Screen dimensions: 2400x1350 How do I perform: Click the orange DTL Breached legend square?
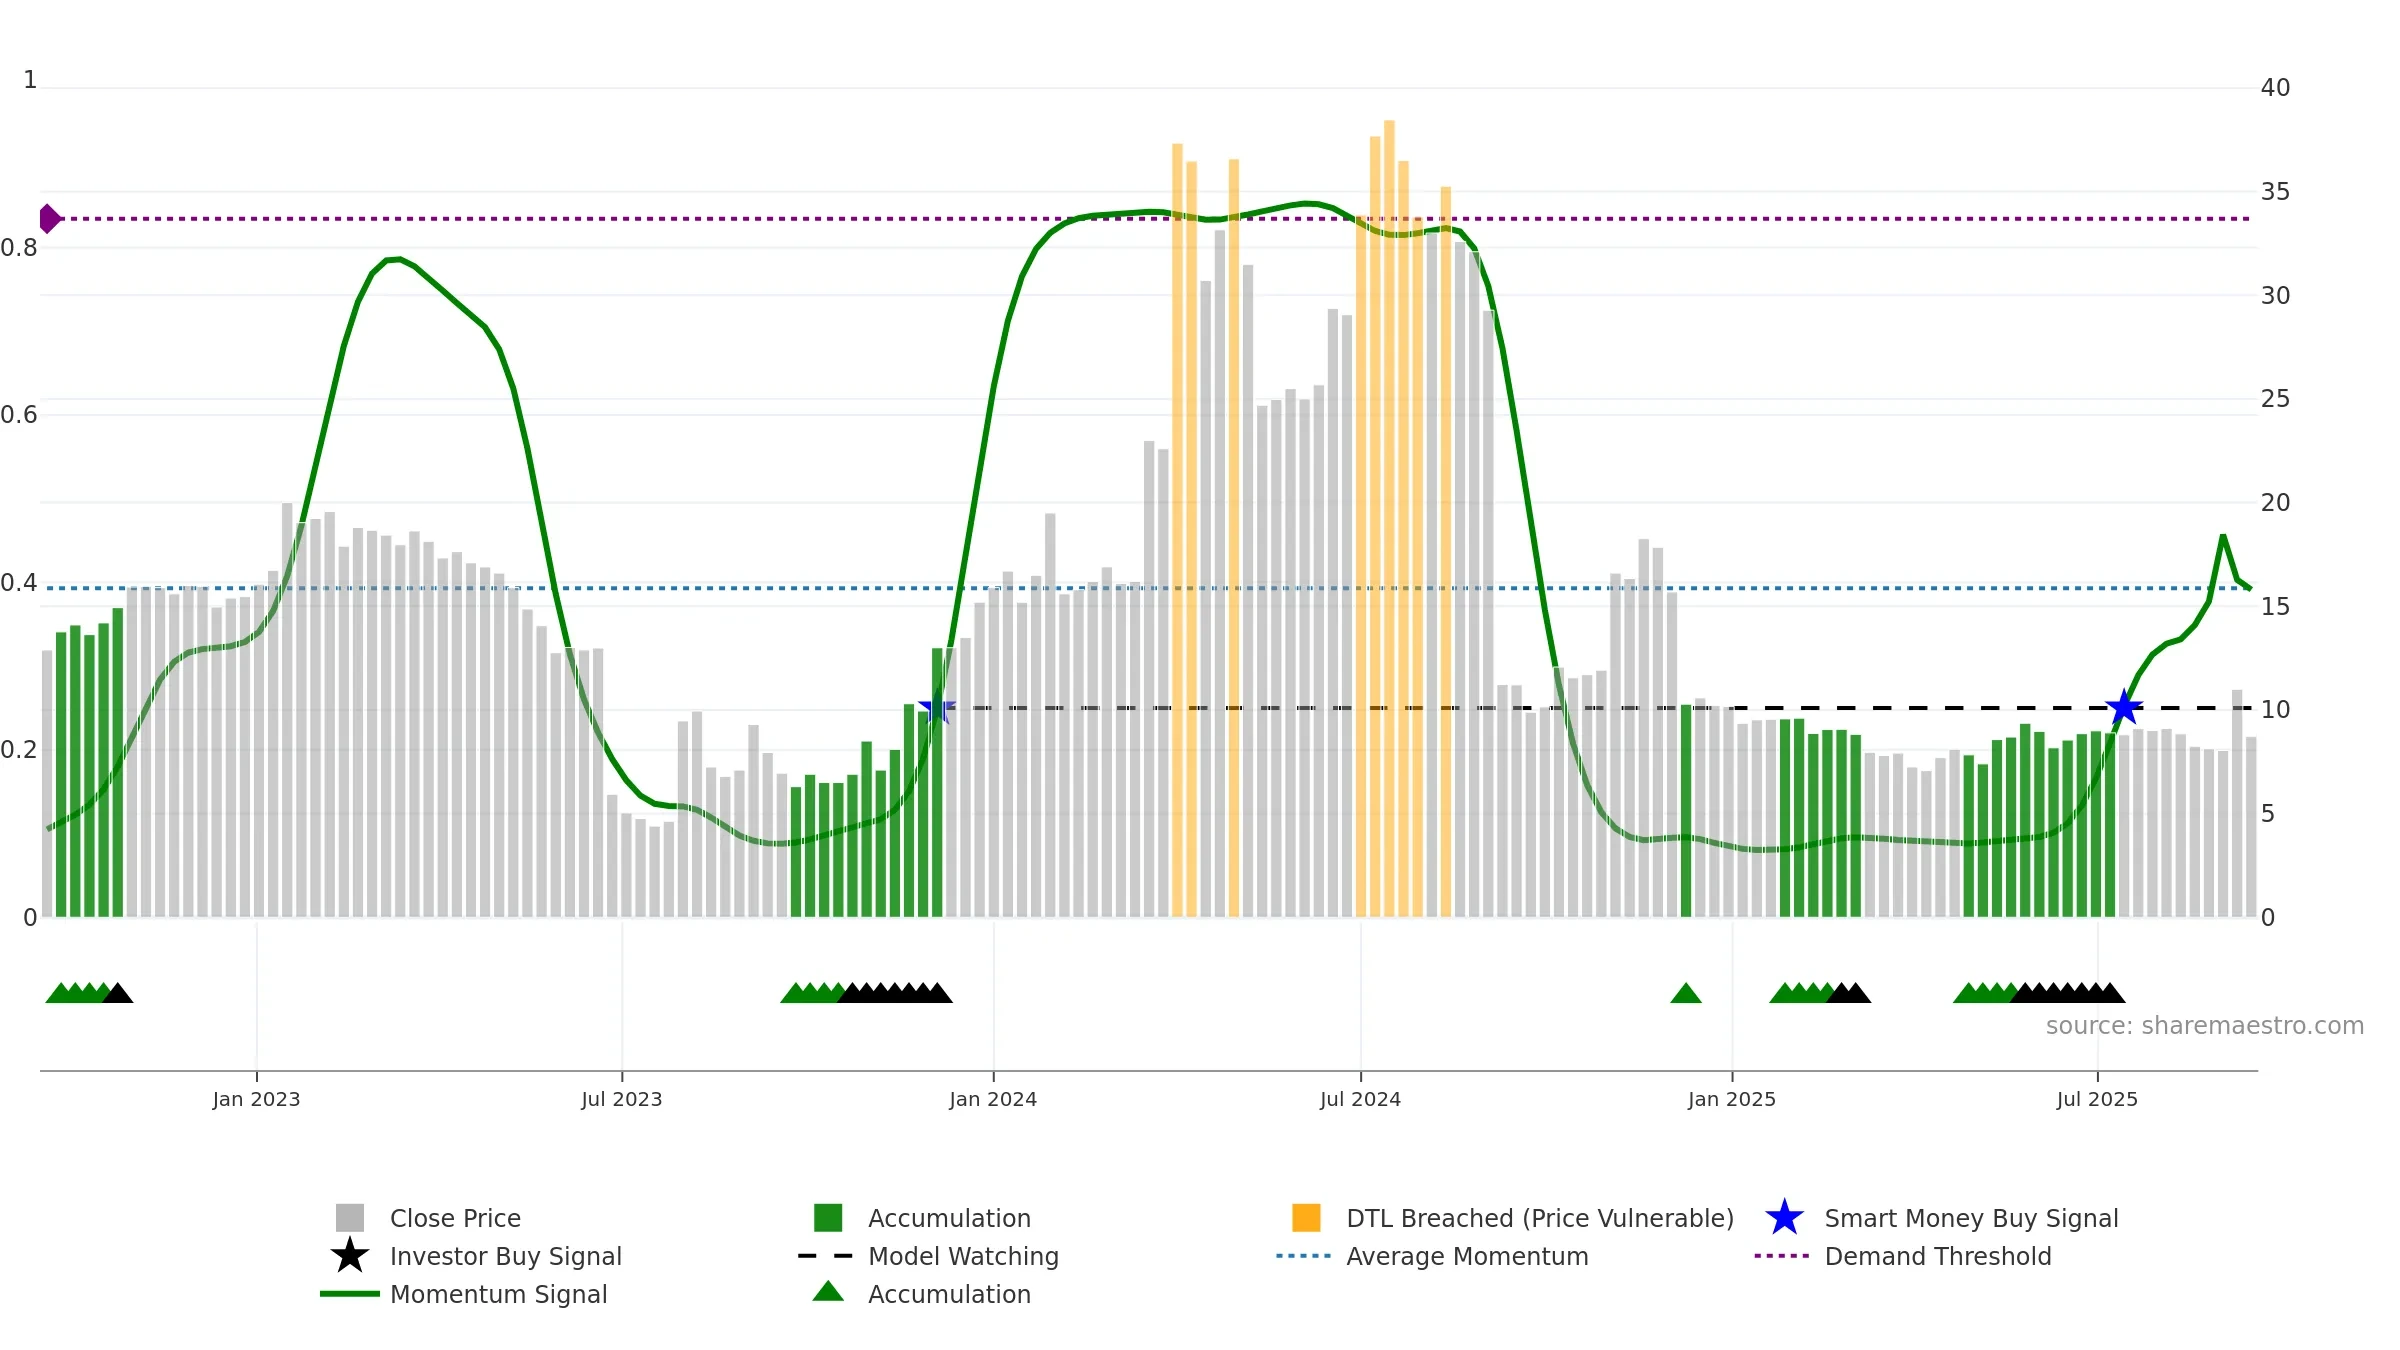click(x=1306, y=1218)
